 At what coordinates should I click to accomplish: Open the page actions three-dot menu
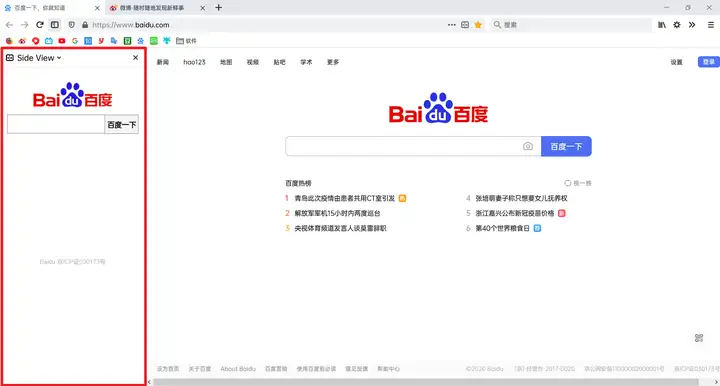pos(452,25)
